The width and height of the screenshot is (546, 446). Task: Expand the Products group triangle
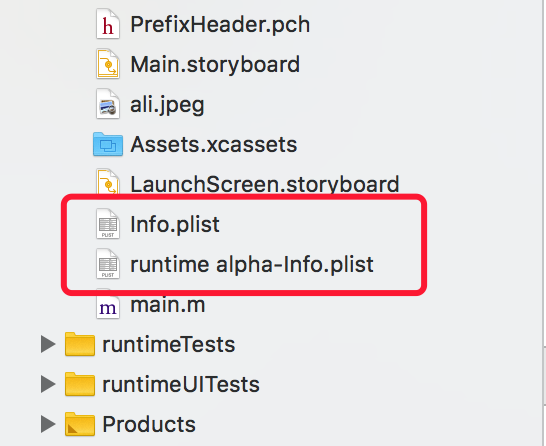(x=48, y=424)
